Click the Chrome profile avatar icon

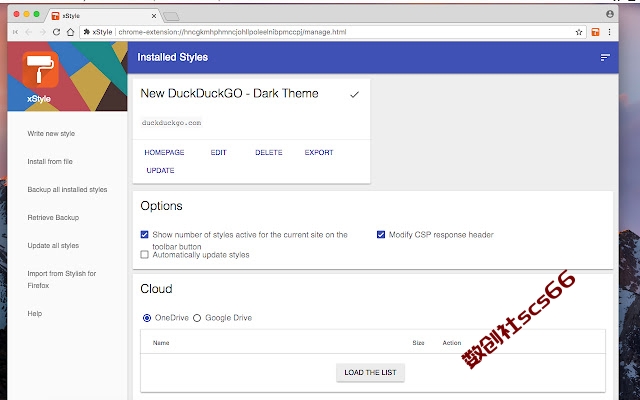[610, 14]
